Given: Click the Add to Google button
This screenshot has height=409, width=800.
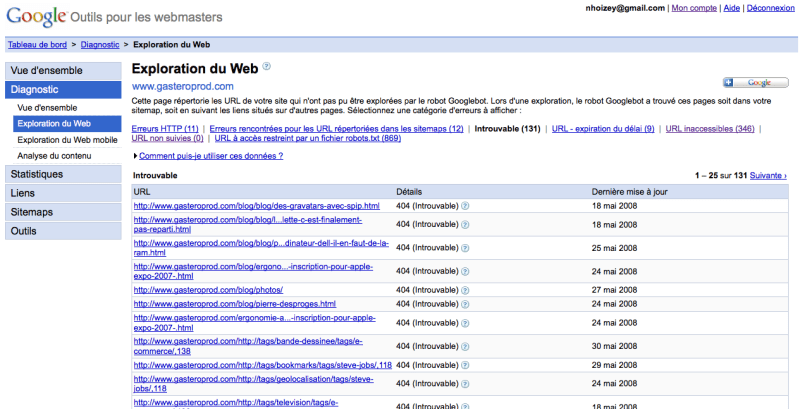Looking at the screenshot, I should point(755,83).
